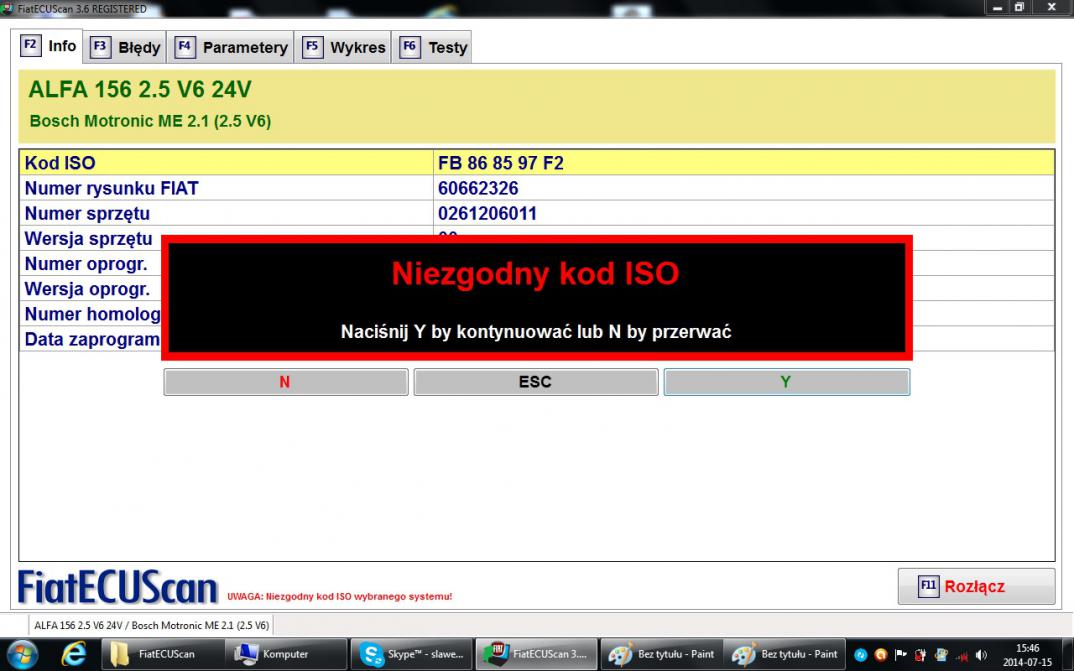Click the status bar ALFA 156 entry

151,625
